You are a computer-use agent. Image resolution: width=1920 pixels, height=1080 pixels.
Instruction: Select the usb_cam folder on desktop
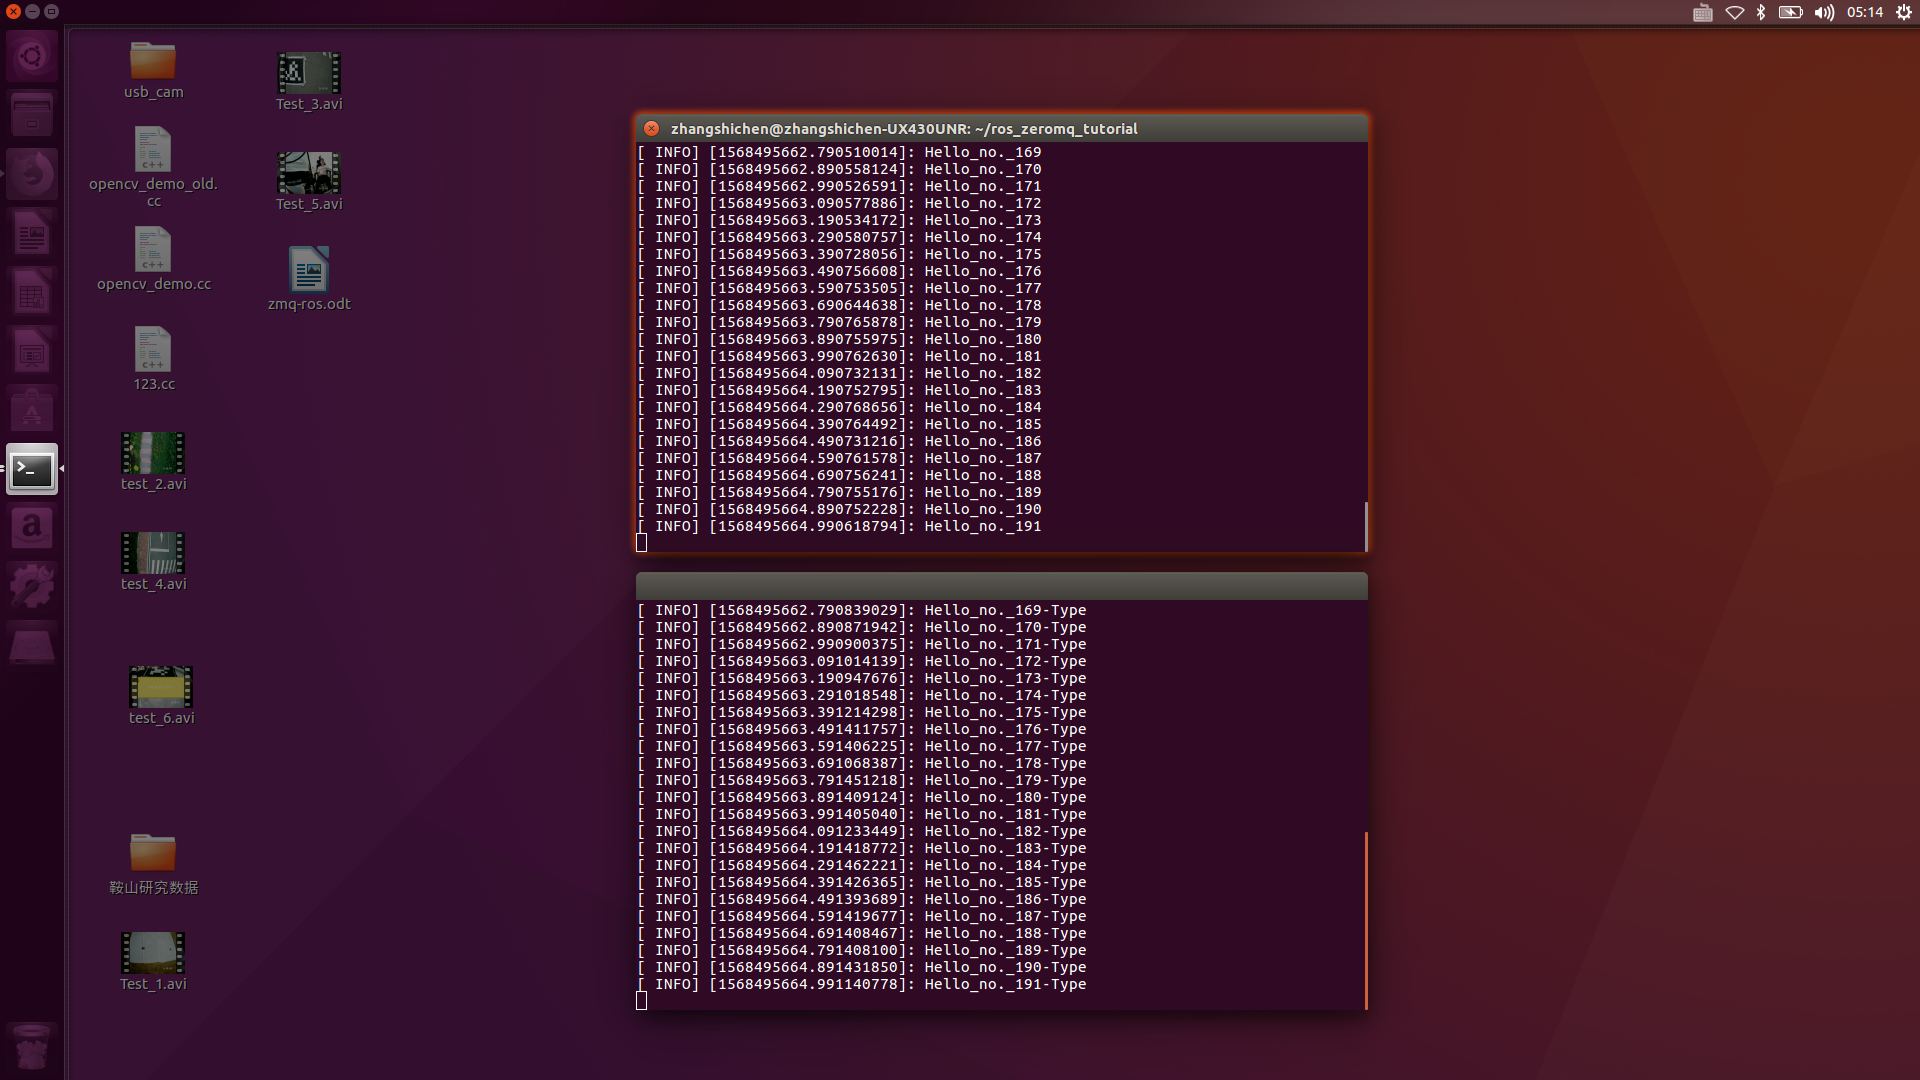[153, 62]
